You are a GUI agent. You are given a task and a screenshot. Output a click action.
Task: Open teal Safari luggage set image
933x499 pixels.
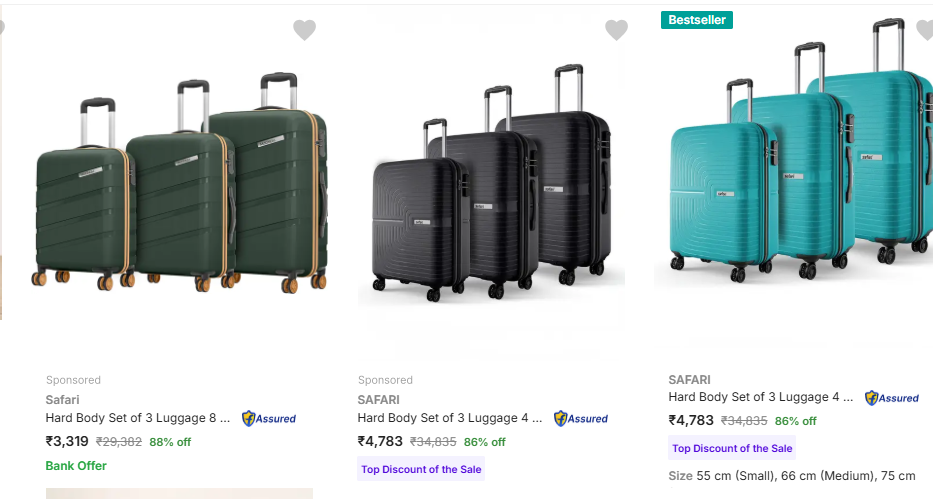(x=795, y=160)
